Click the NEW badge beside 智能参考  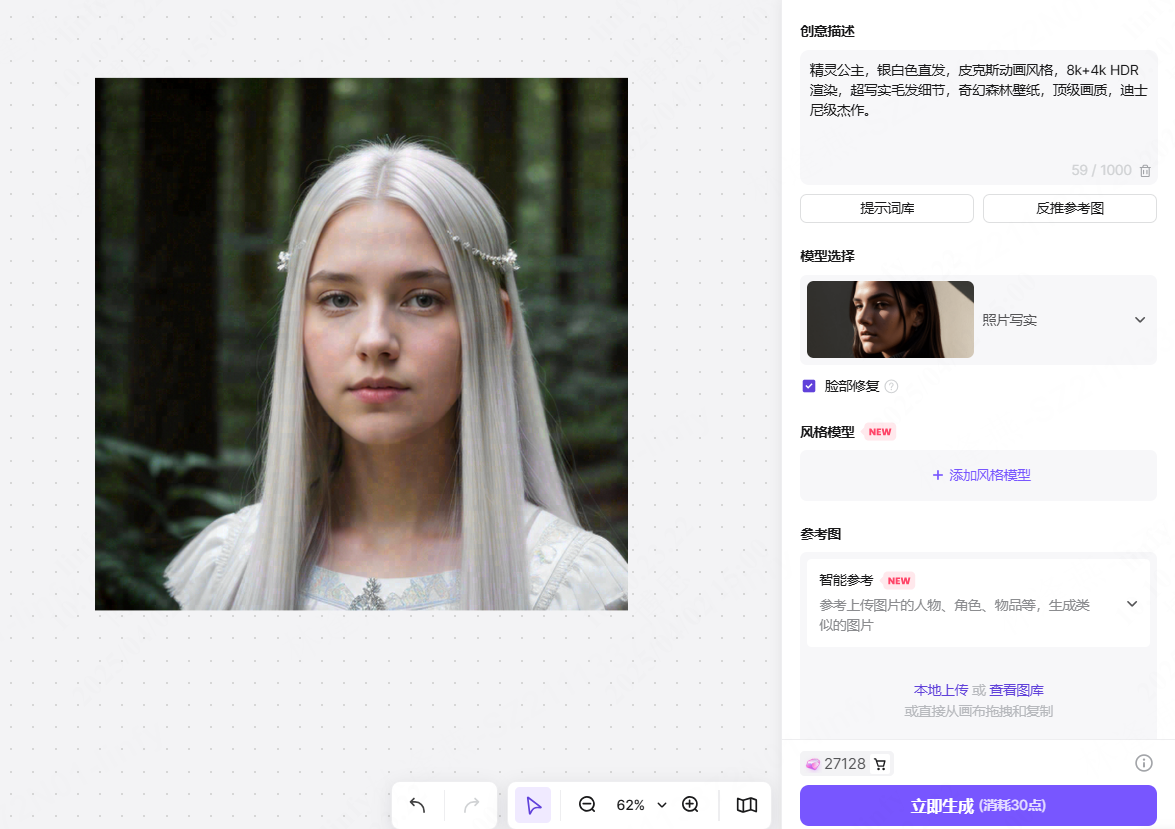tap(898, 581)
